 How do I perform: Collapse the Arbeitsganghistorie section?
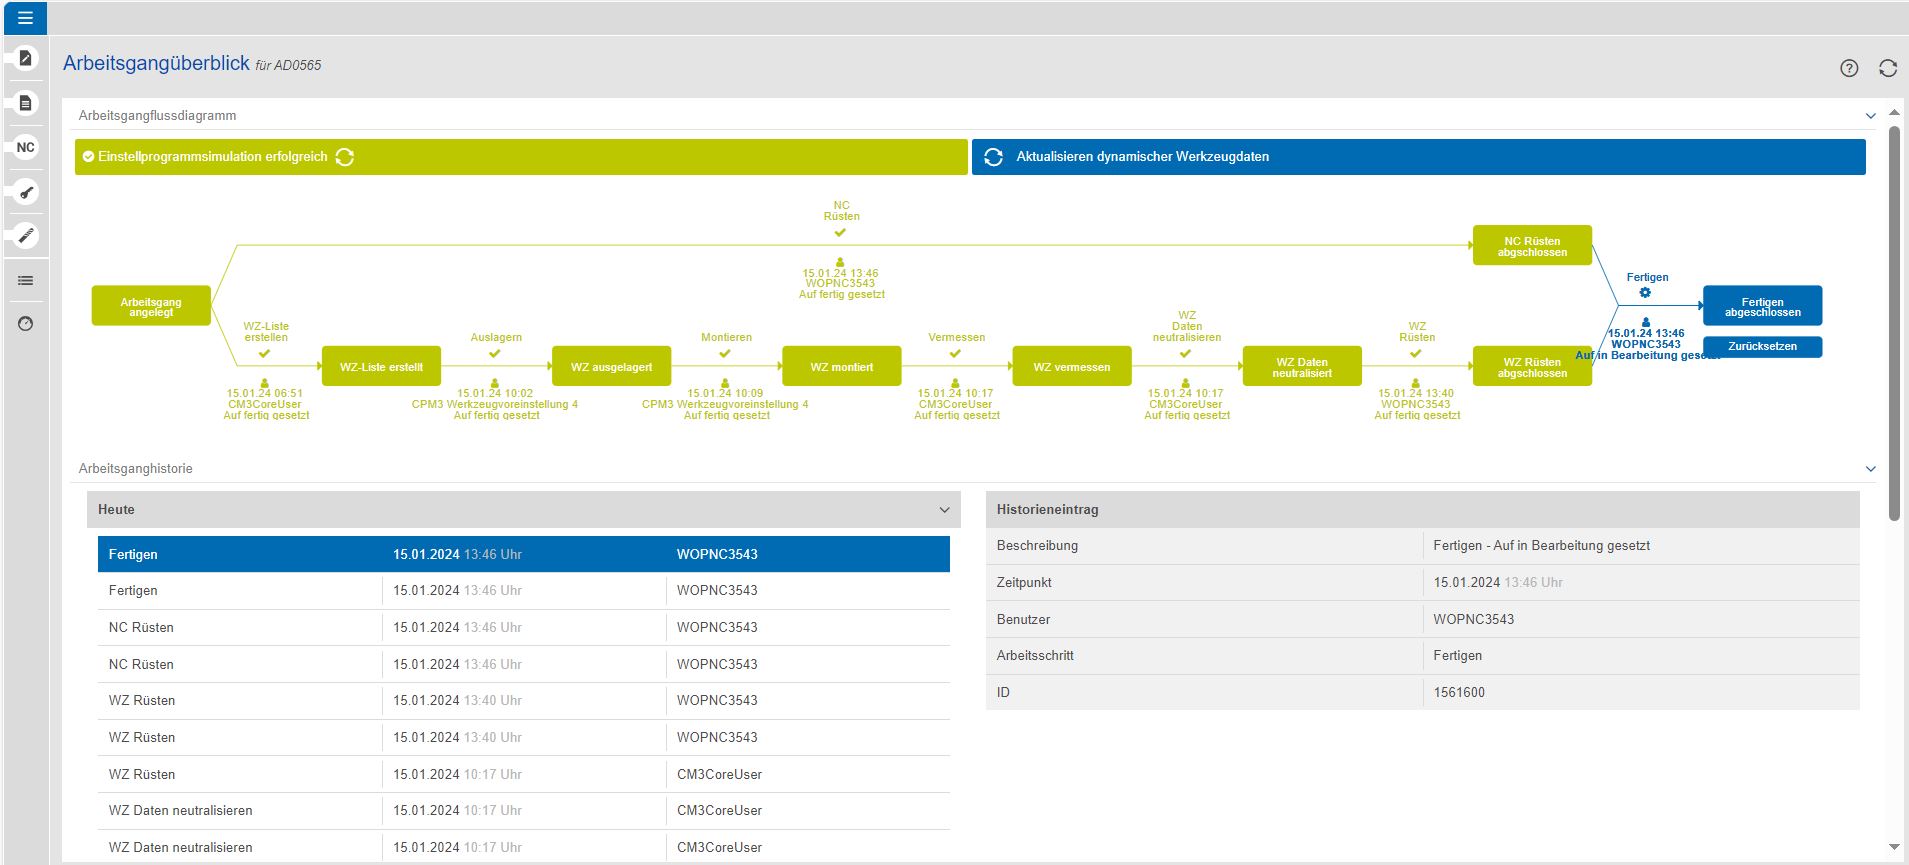[1870, 469]
